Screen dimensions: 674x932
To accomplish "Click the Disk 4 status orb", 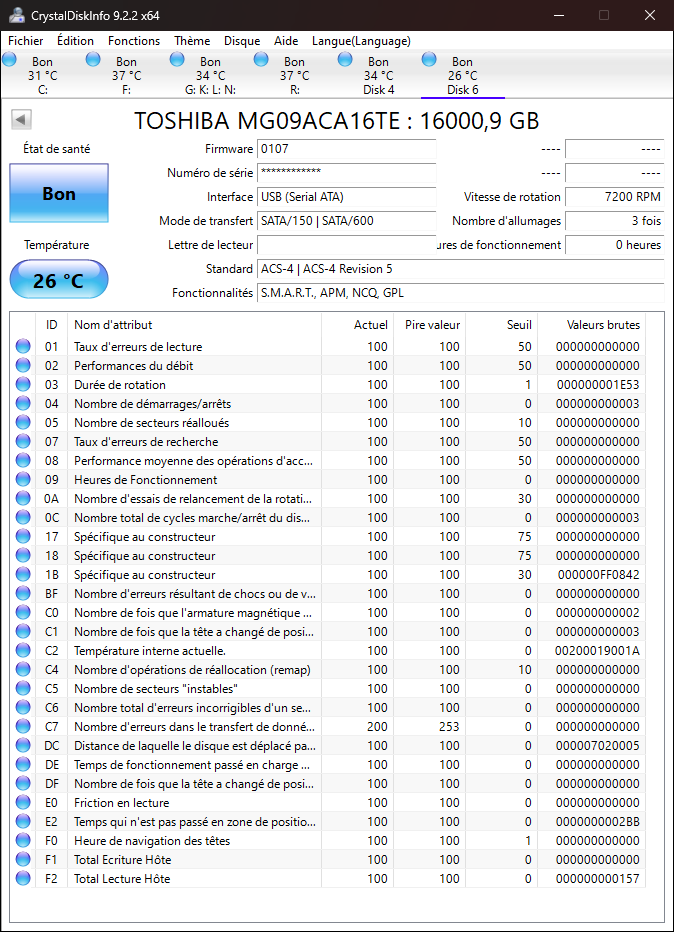I will [346, 60].
